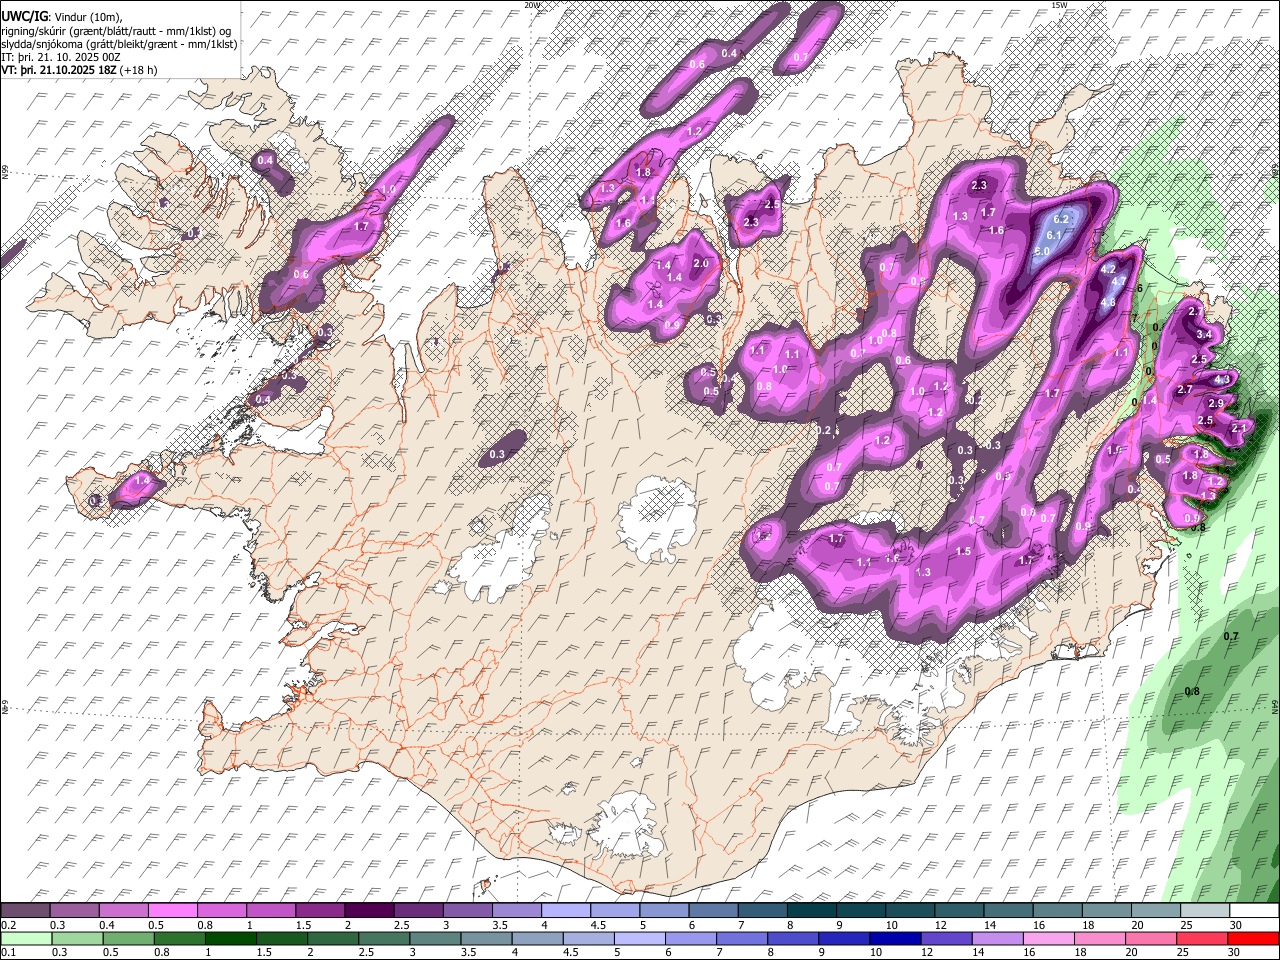Click the '6.1' snowfall value on the map

[1054, 235]
